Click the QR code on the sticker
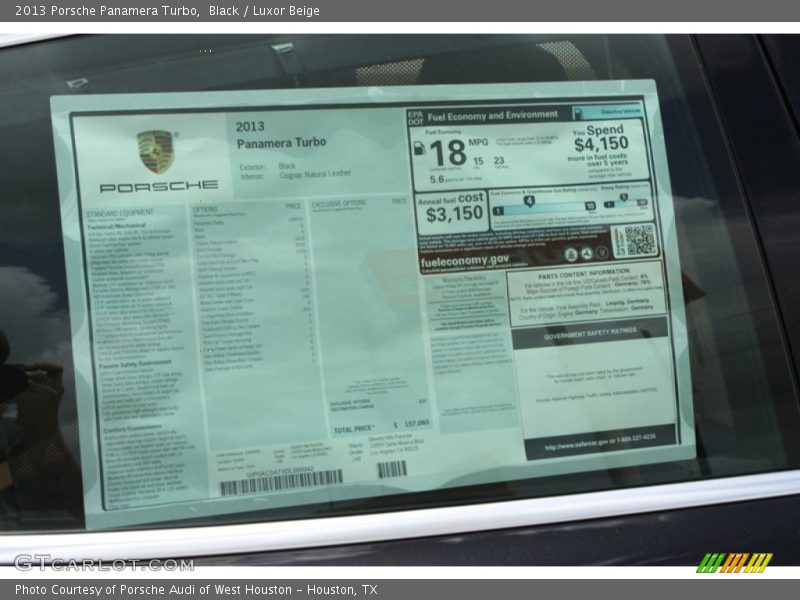This screenshot has height=600, width=800. click(x=640, y=240)
